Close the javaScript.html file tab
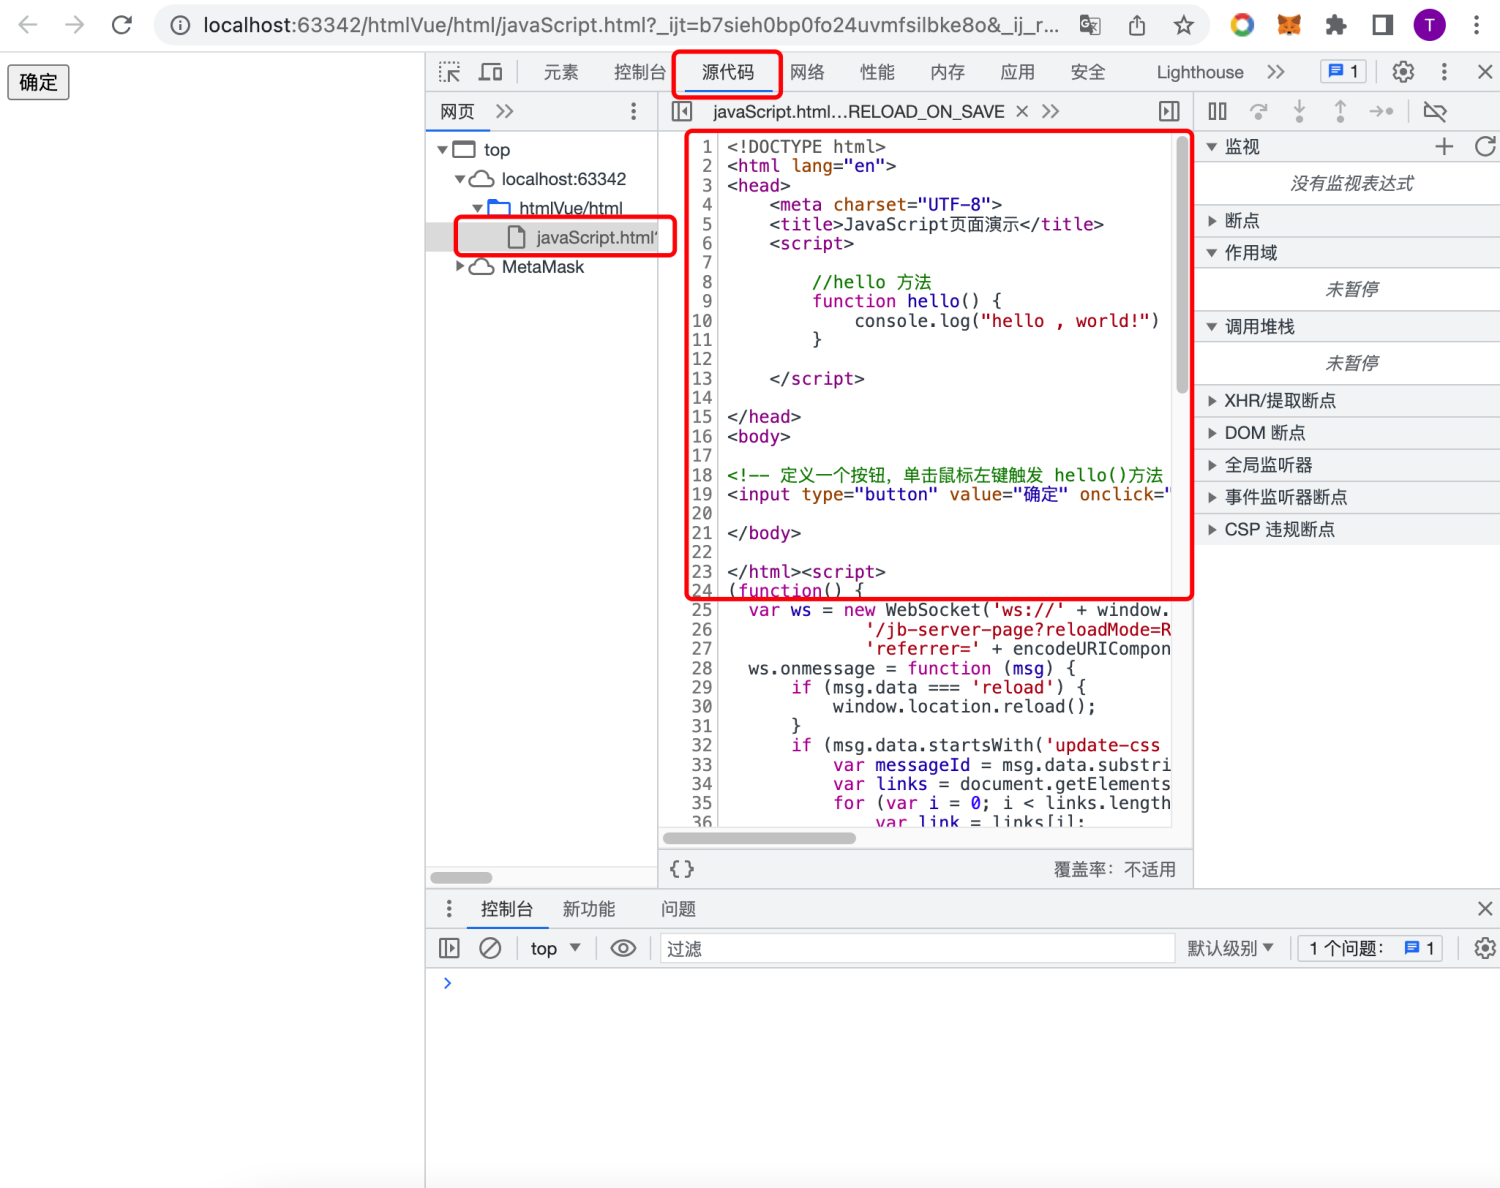This screenshot has width=1500, height=1188. click(x=1022, y=111)
